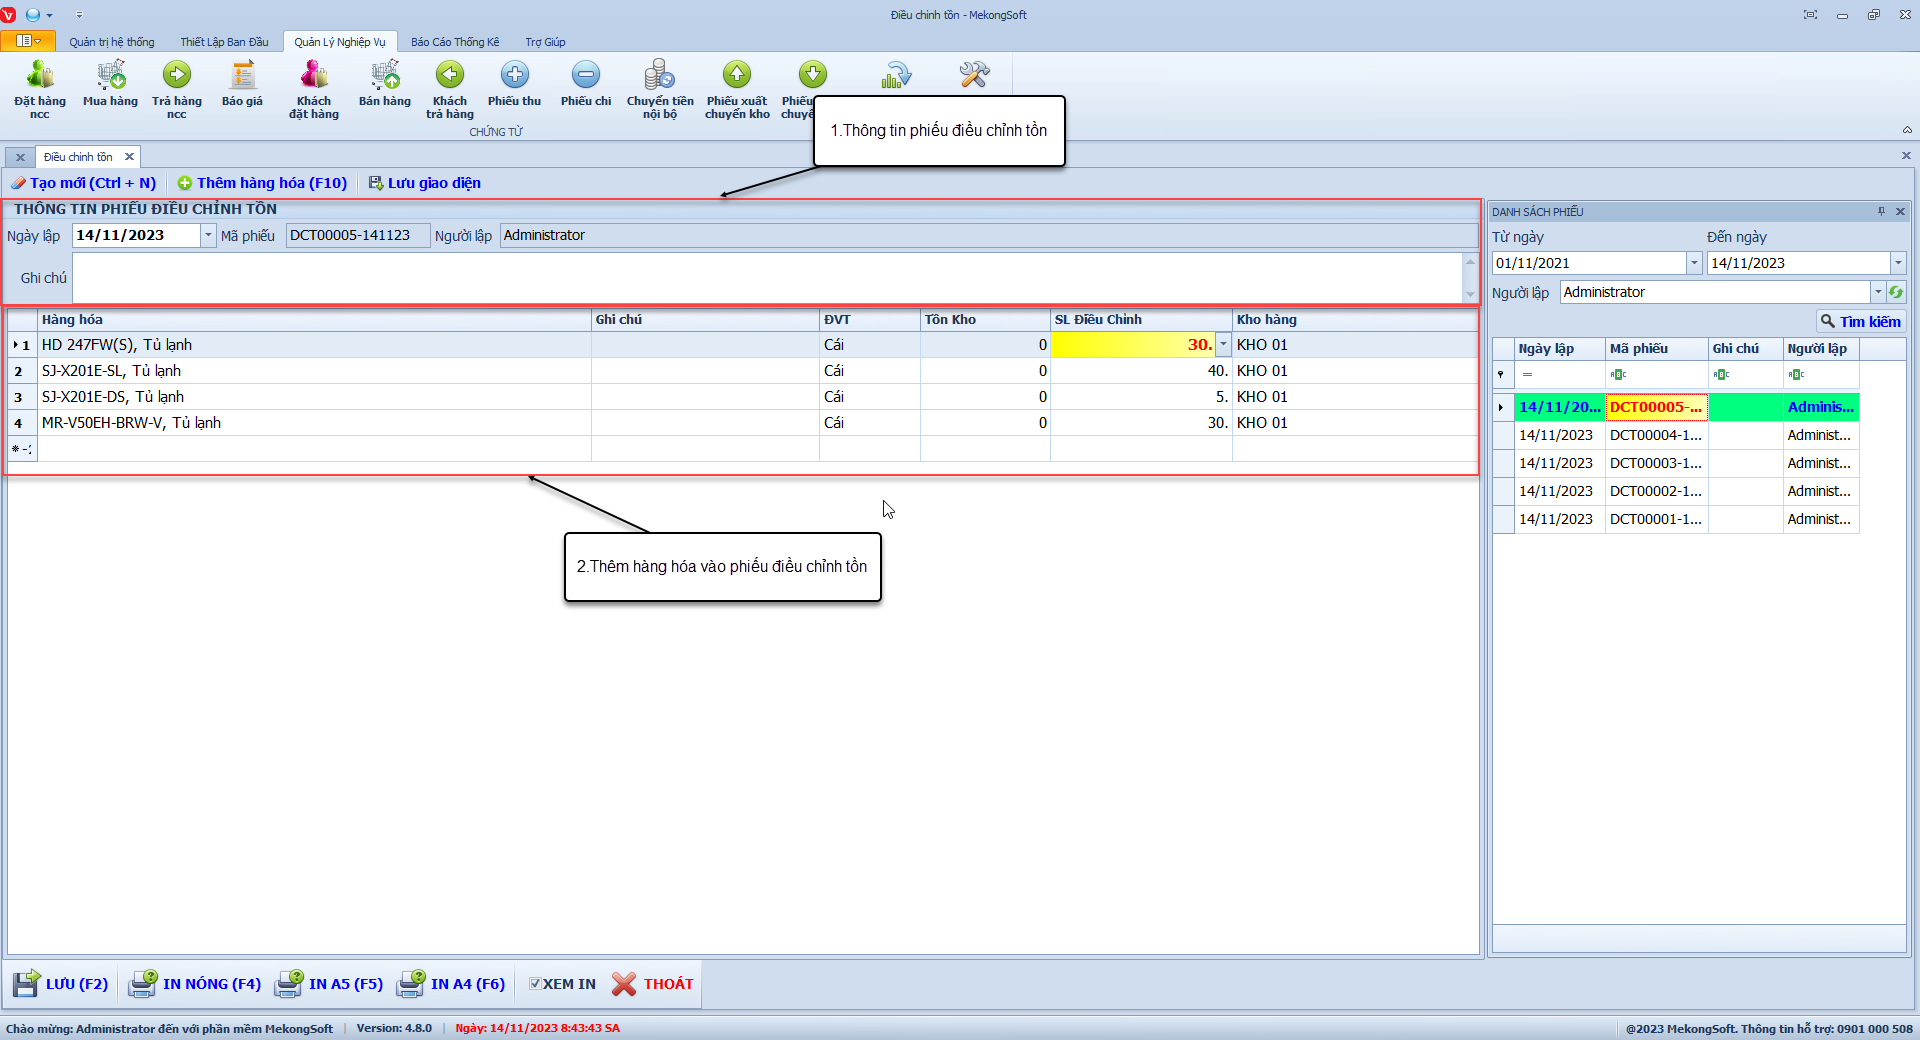This screenshot has width=1920, height=1040.
Task: Click Thêm hàng hóa (F10) button
Action: 262,183
